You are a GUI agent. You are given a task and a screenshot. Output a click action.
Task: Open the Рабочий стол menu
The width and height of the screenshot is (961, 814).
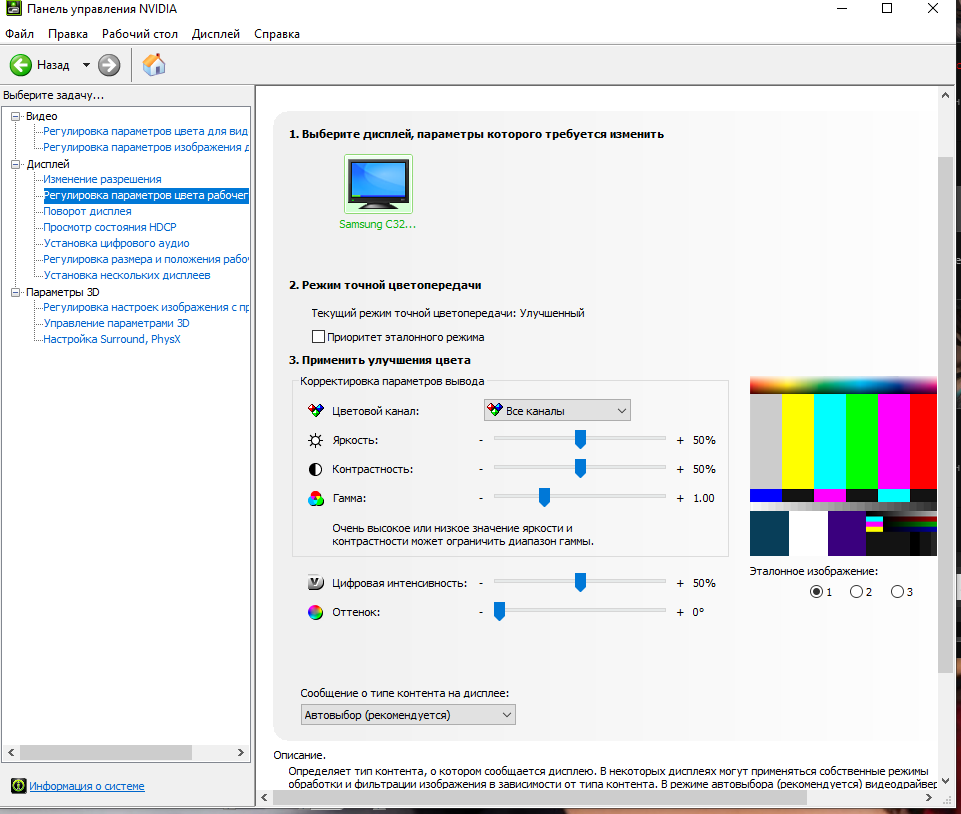point(139,34)
